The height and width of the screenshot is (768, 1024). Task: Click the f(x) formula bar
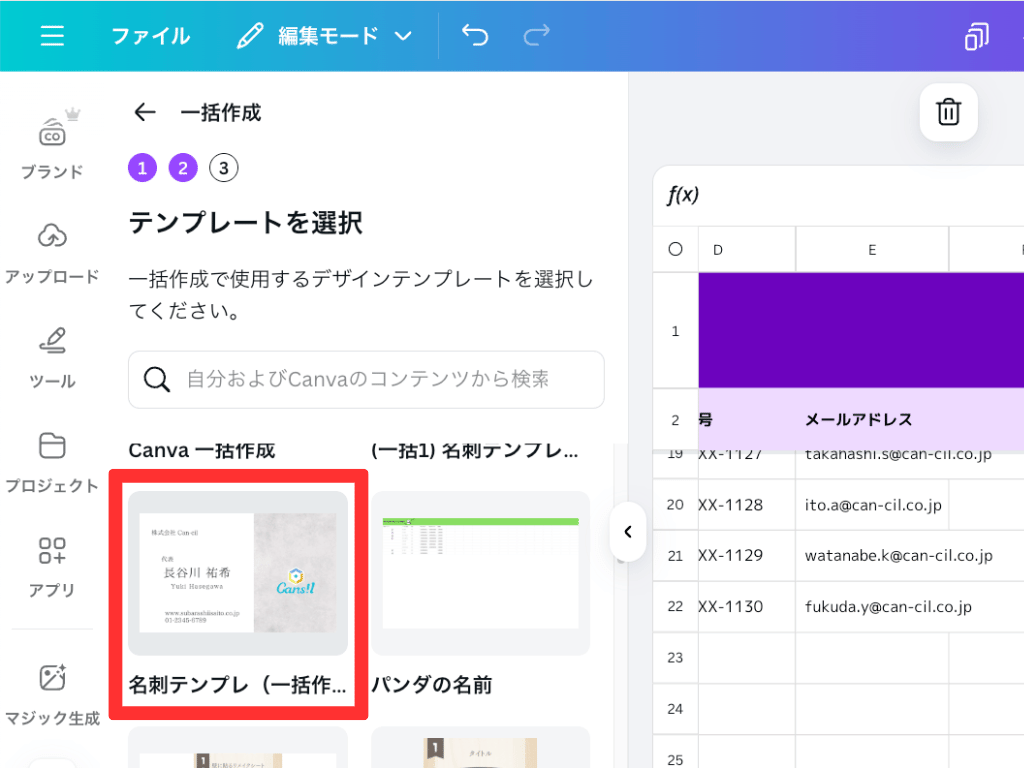[x=839, y=195]
